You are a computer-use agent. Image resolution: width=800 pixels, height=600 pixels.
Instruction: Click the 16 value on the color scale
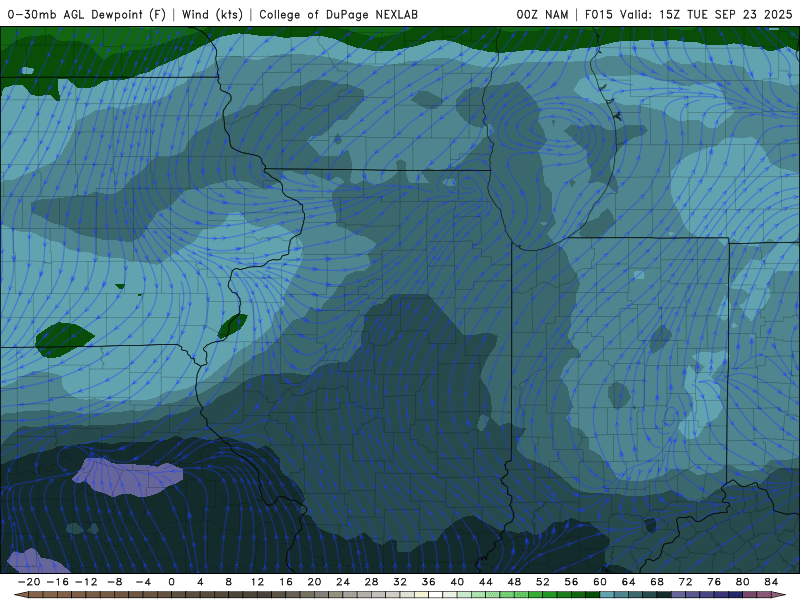[286, 582]
